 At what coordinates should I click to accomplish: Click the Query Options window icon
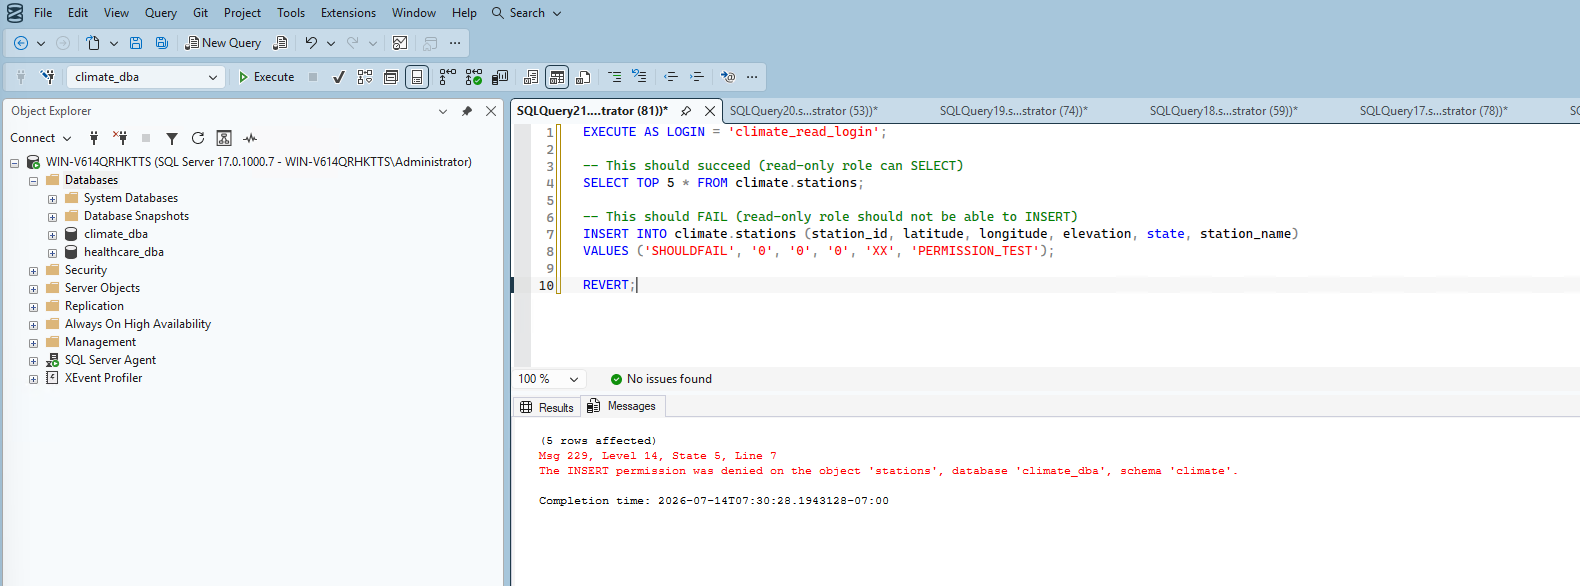click(391, 77)
